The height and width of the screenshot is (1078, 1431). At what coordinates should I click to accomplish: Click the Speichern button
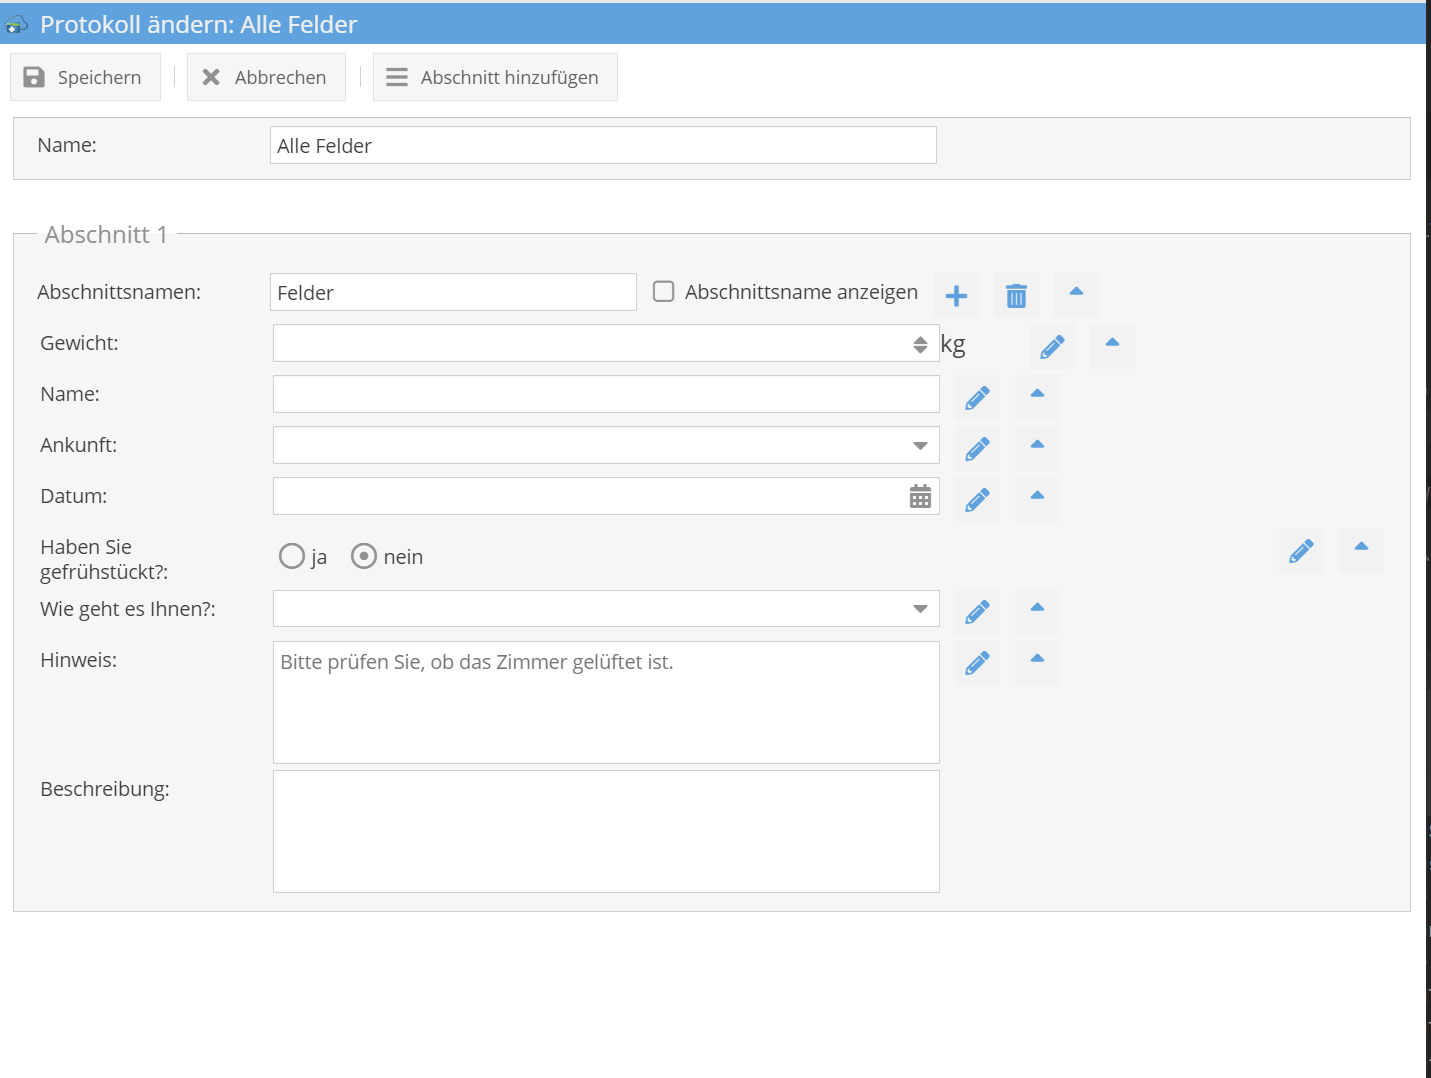pyautogui.click(x=84, y=78)
